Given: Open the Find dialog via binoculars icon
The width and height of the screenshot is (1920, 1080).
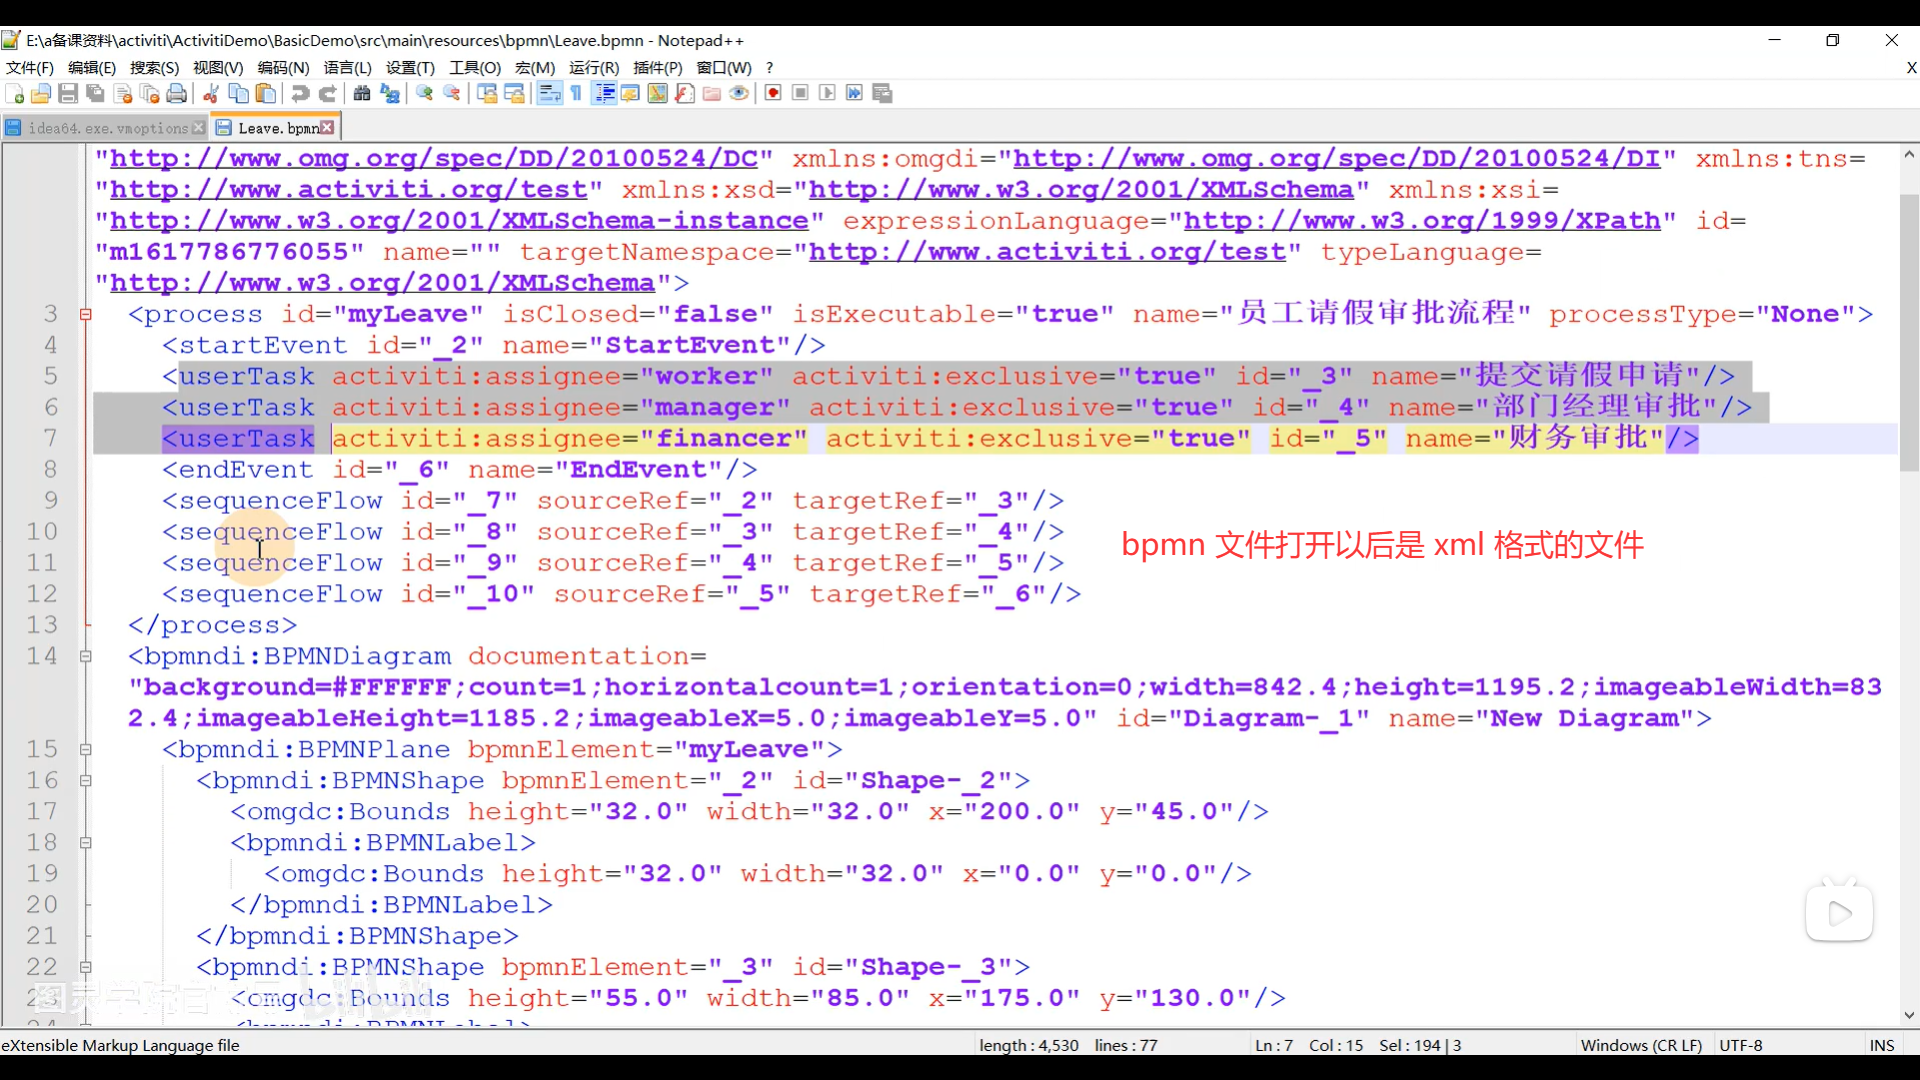Looking at the screenshot, I should [x=361, y=93].
